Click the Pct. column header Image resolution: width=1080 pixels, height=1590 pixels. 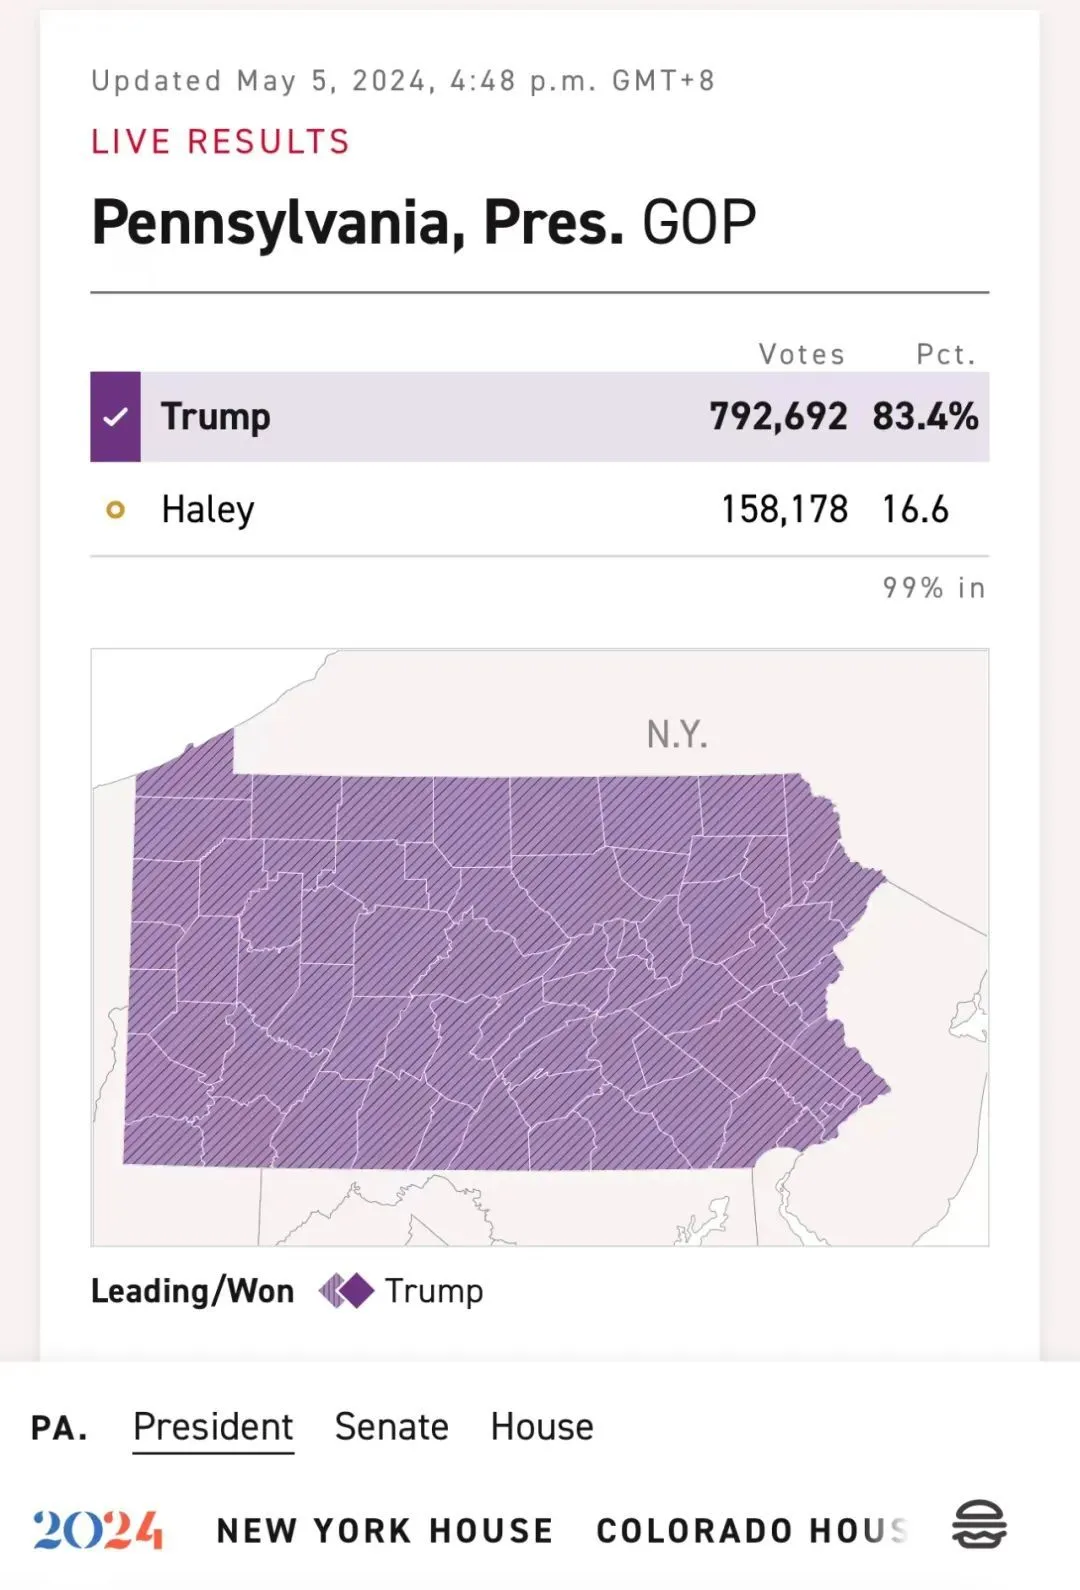946,354
